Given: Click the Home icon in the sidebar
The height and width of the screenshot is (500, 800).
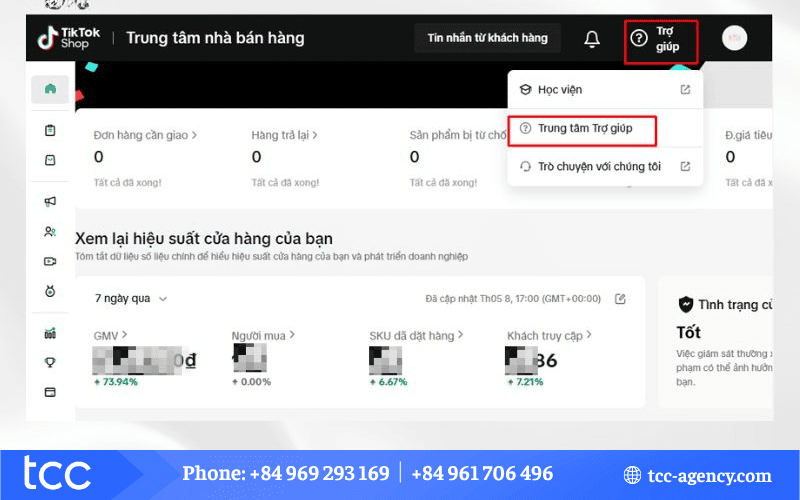Looking at the screenshot, I should click(x=50, y=89).
